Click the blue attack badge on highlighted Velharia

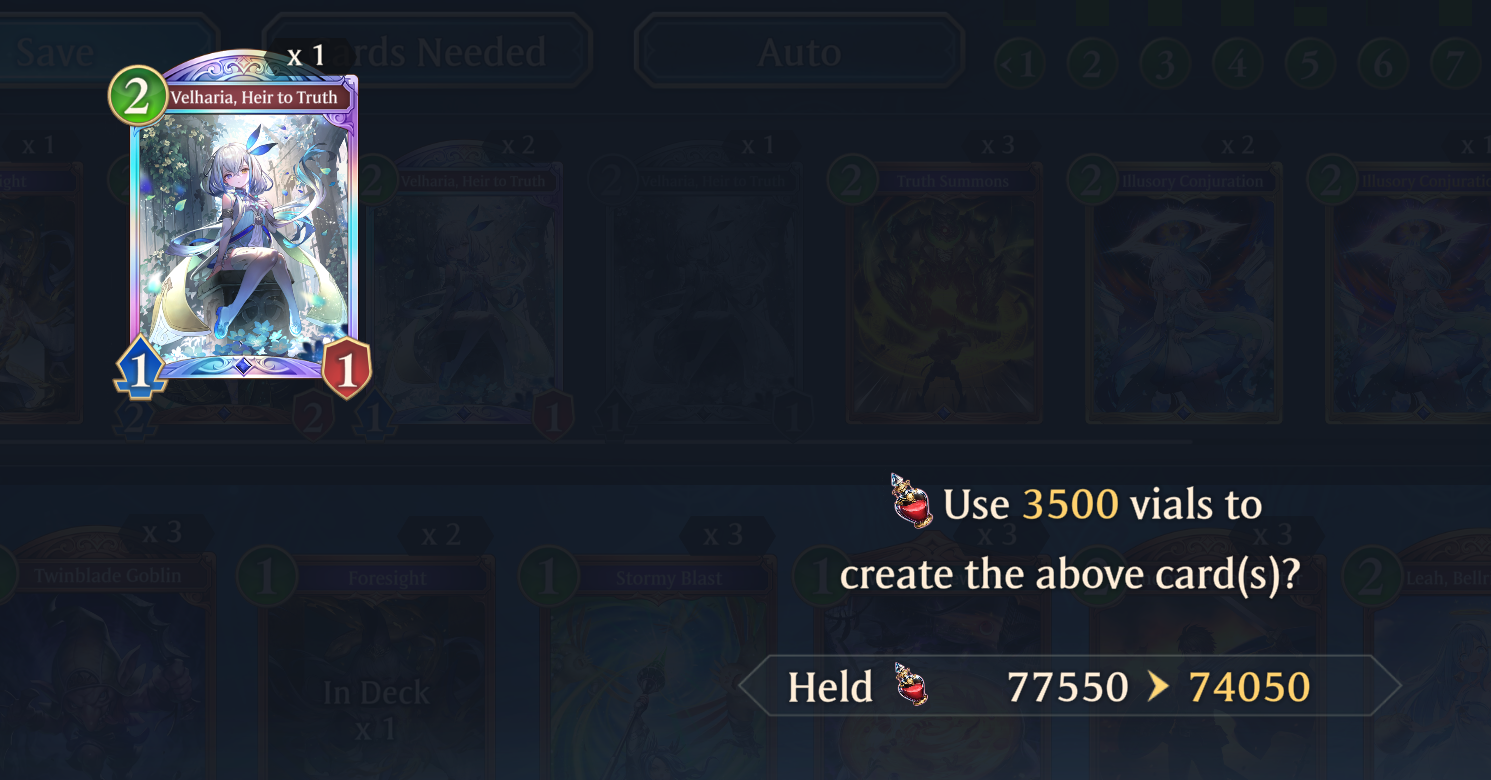(140, 369)
